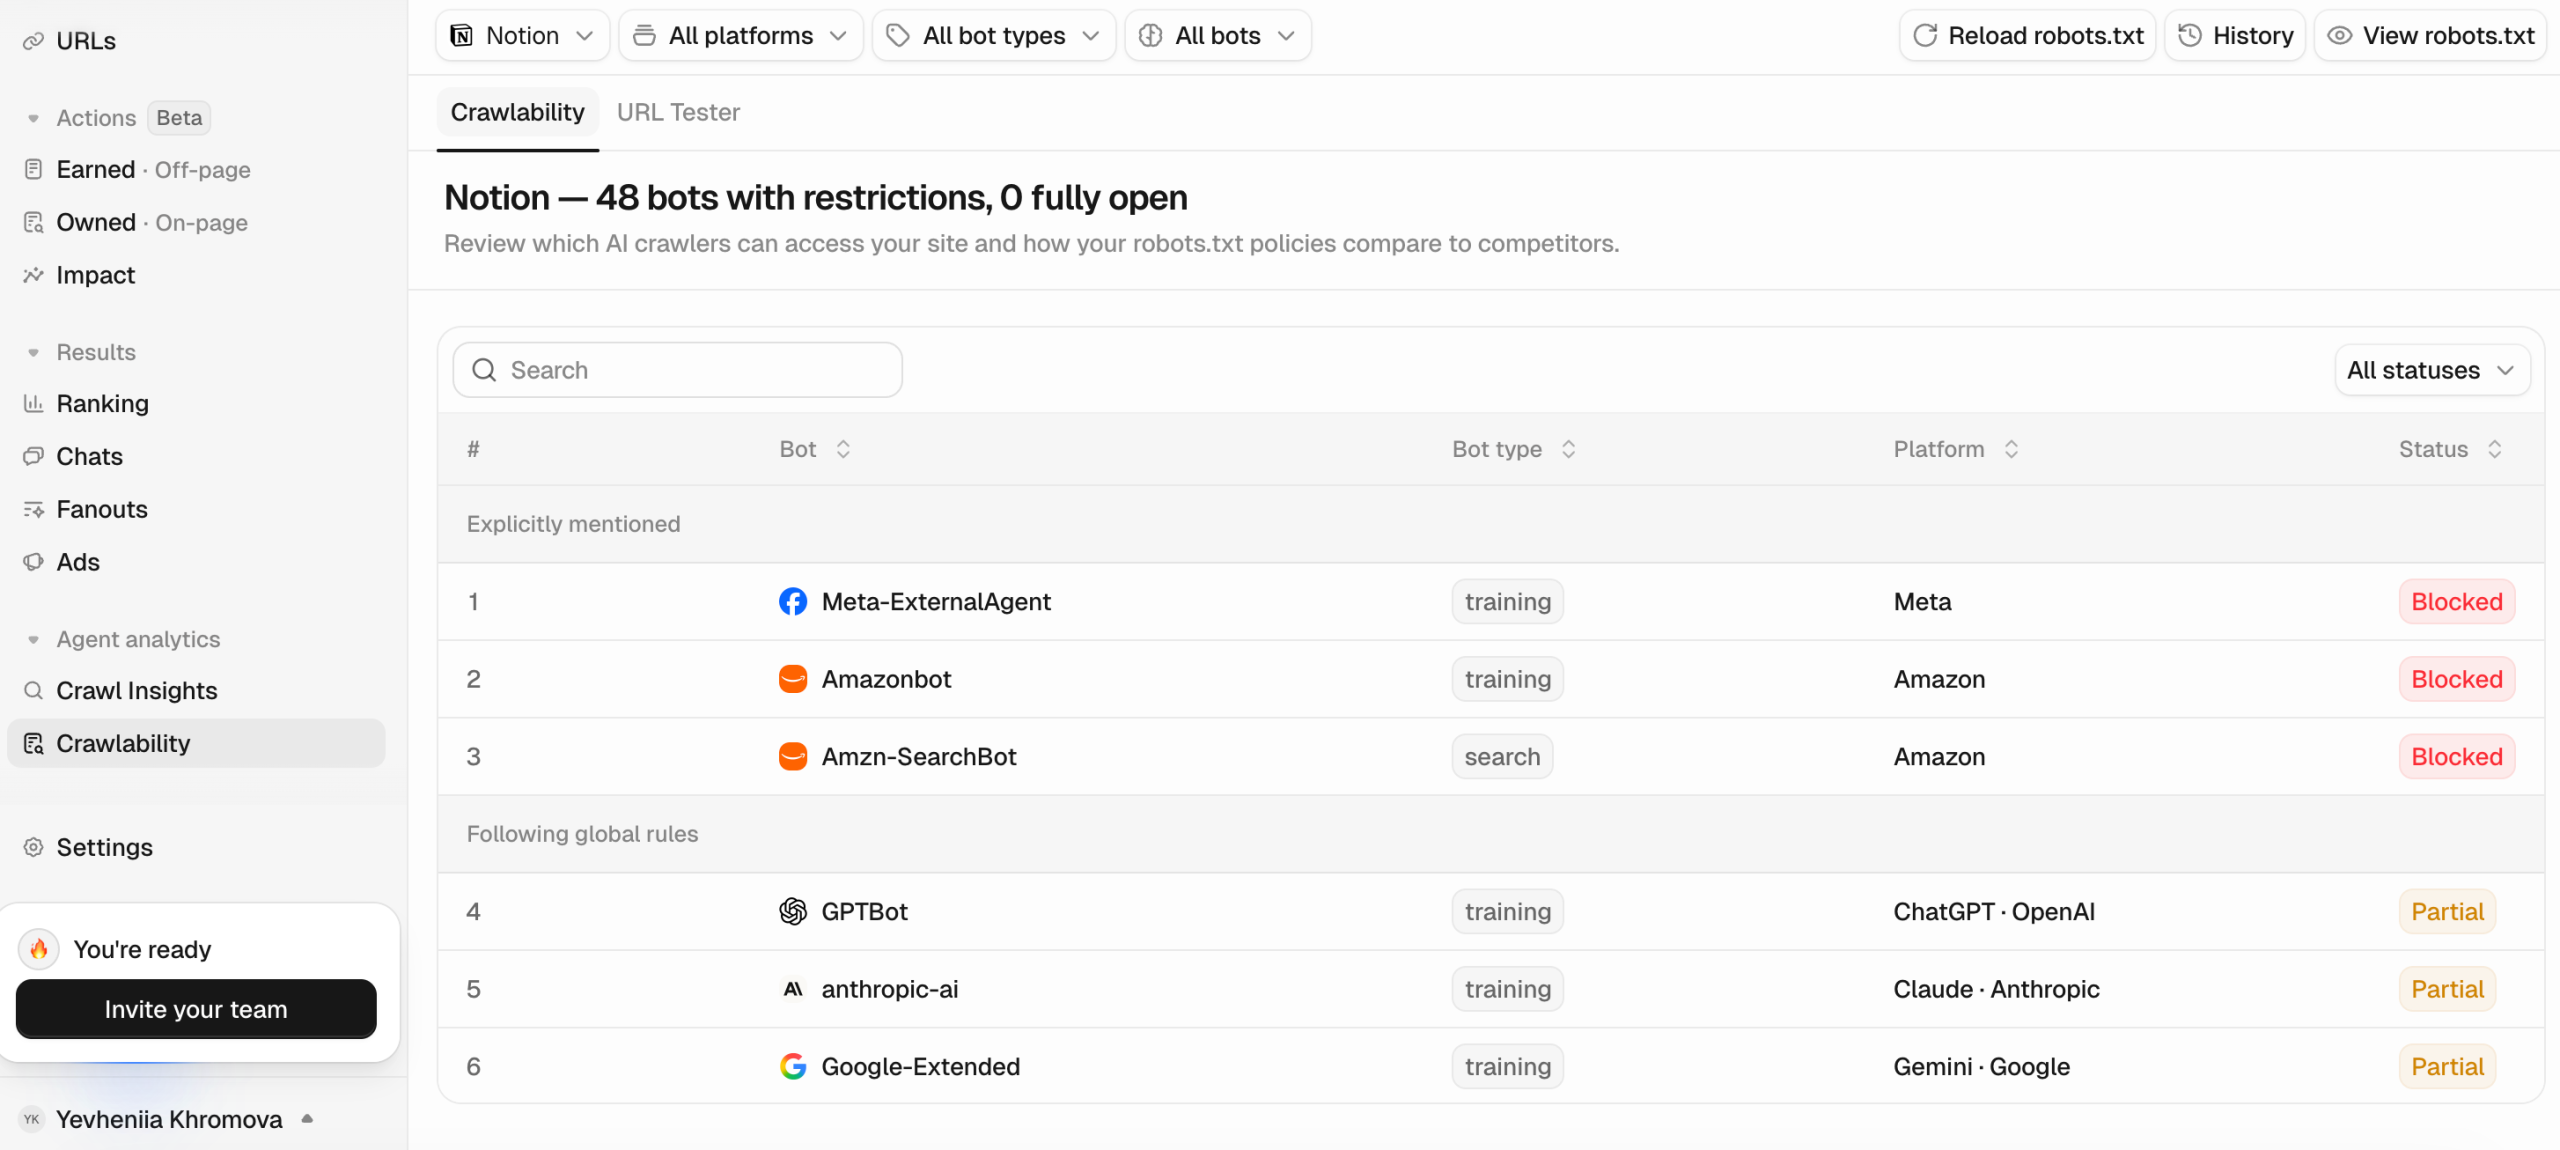2560x1150 pixels.
Task: Open the All bots dropdown
Action: [x=1218, y=36]
